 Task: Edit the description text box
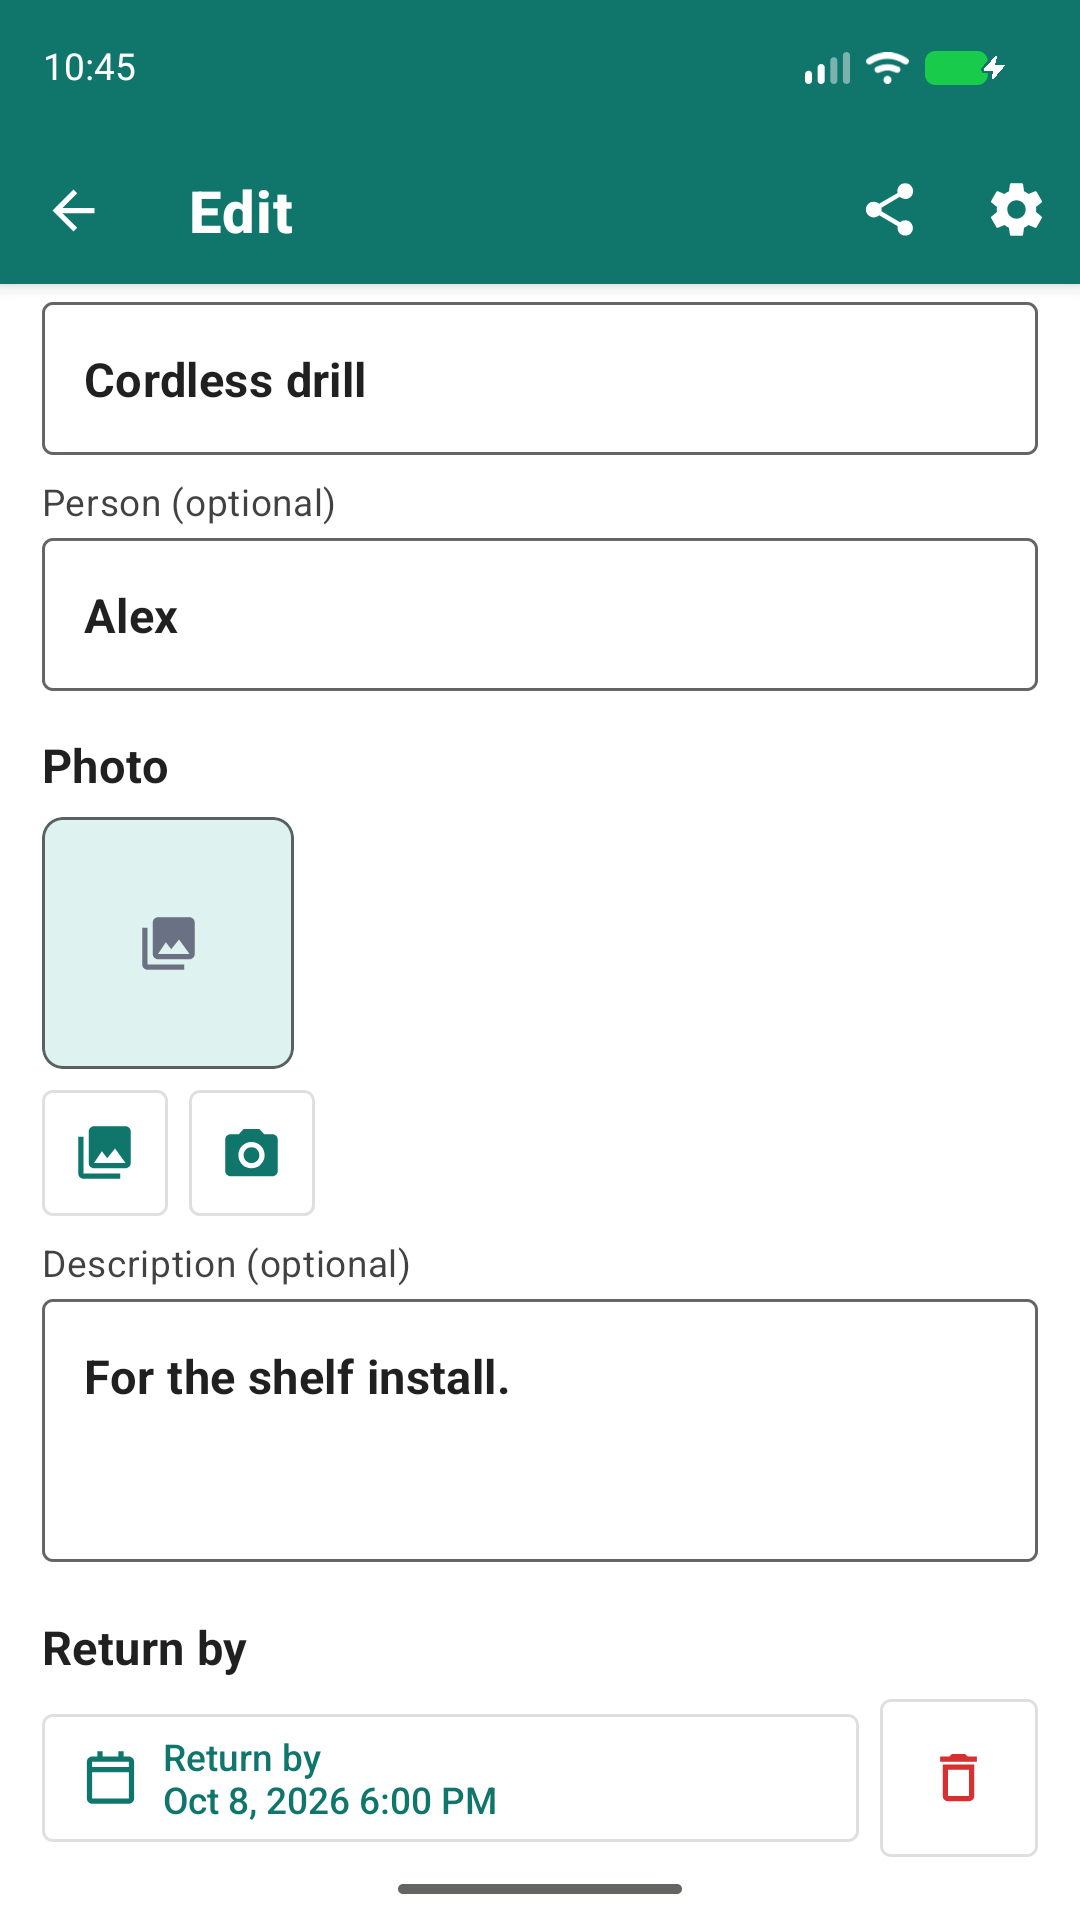coord(540,1430)
